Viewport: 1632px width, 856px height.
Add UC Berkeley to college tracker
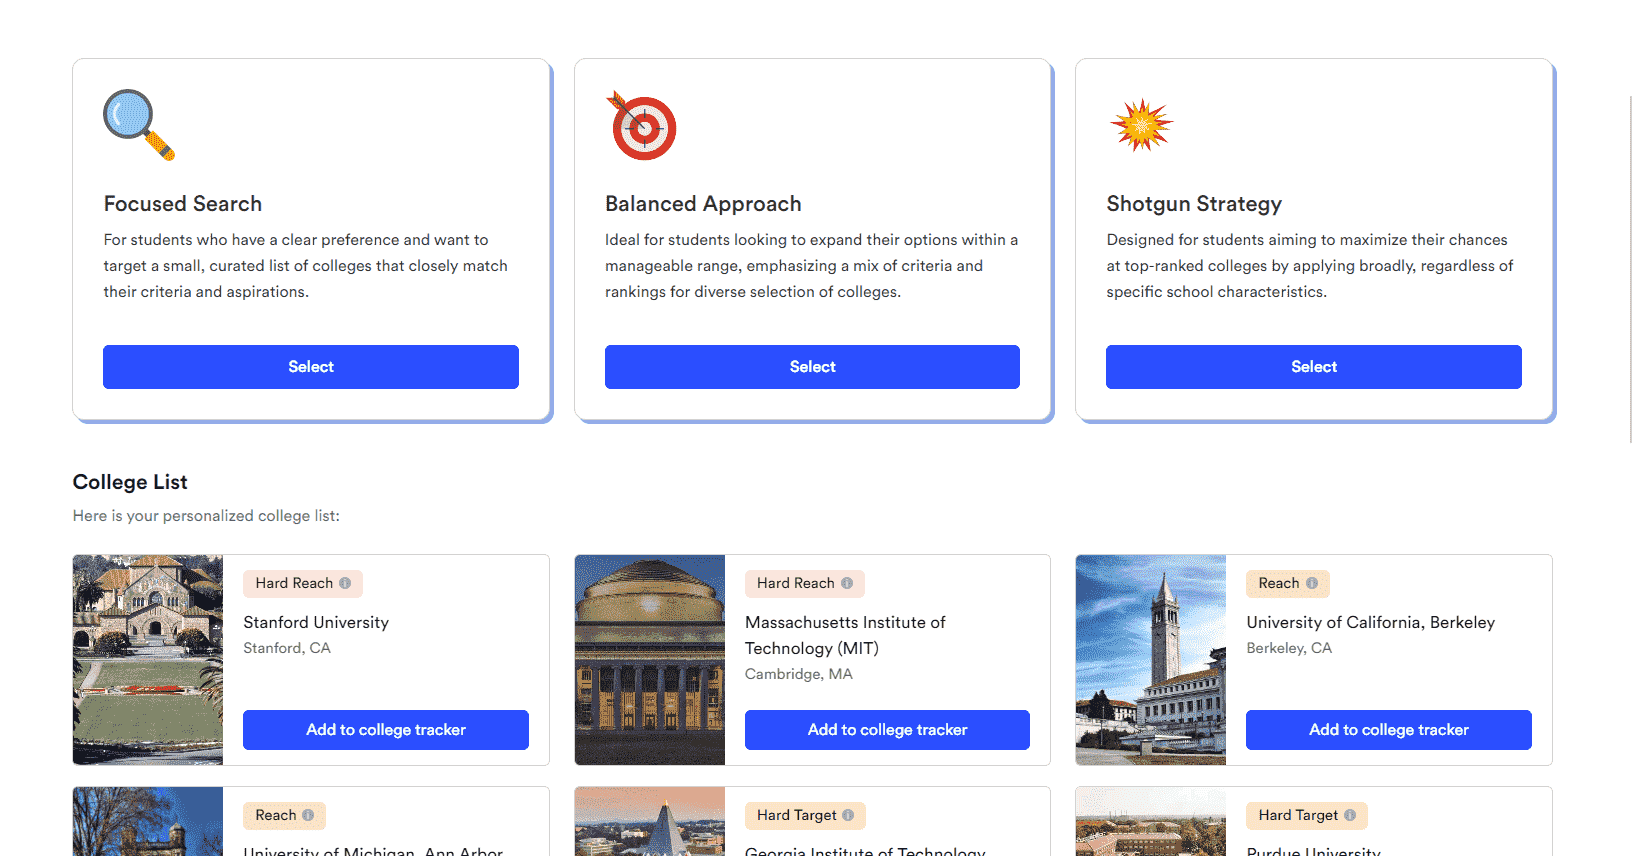coord(1389,730)
